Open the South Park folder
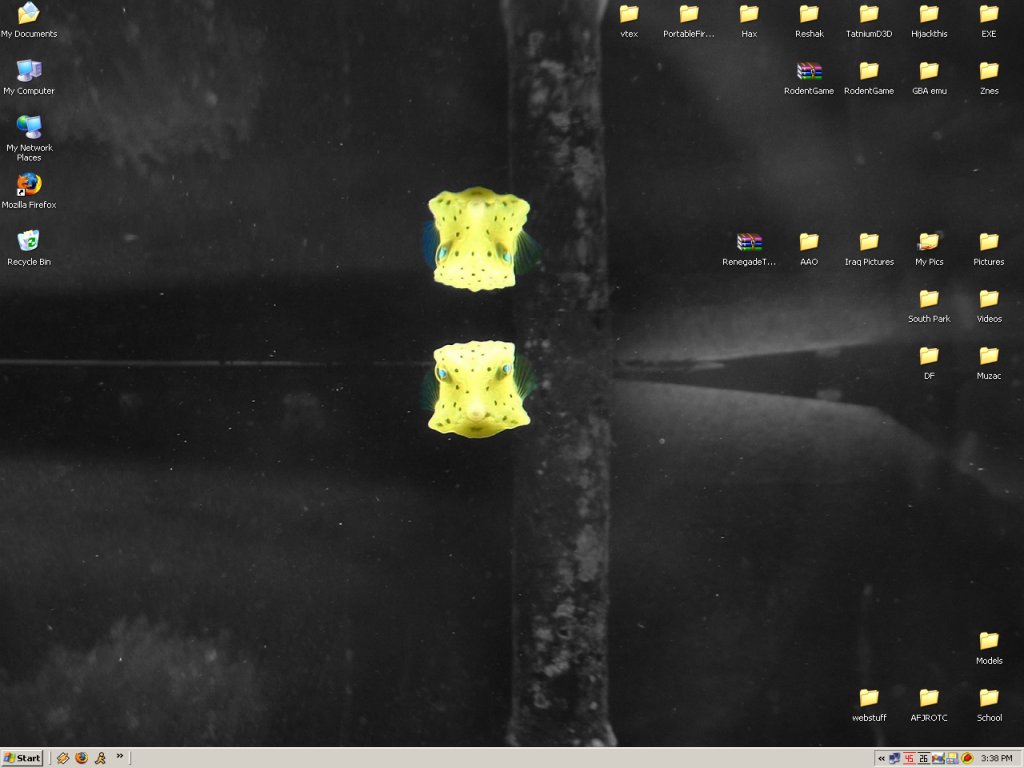The image size is (1024, 768). coord(929,299)
